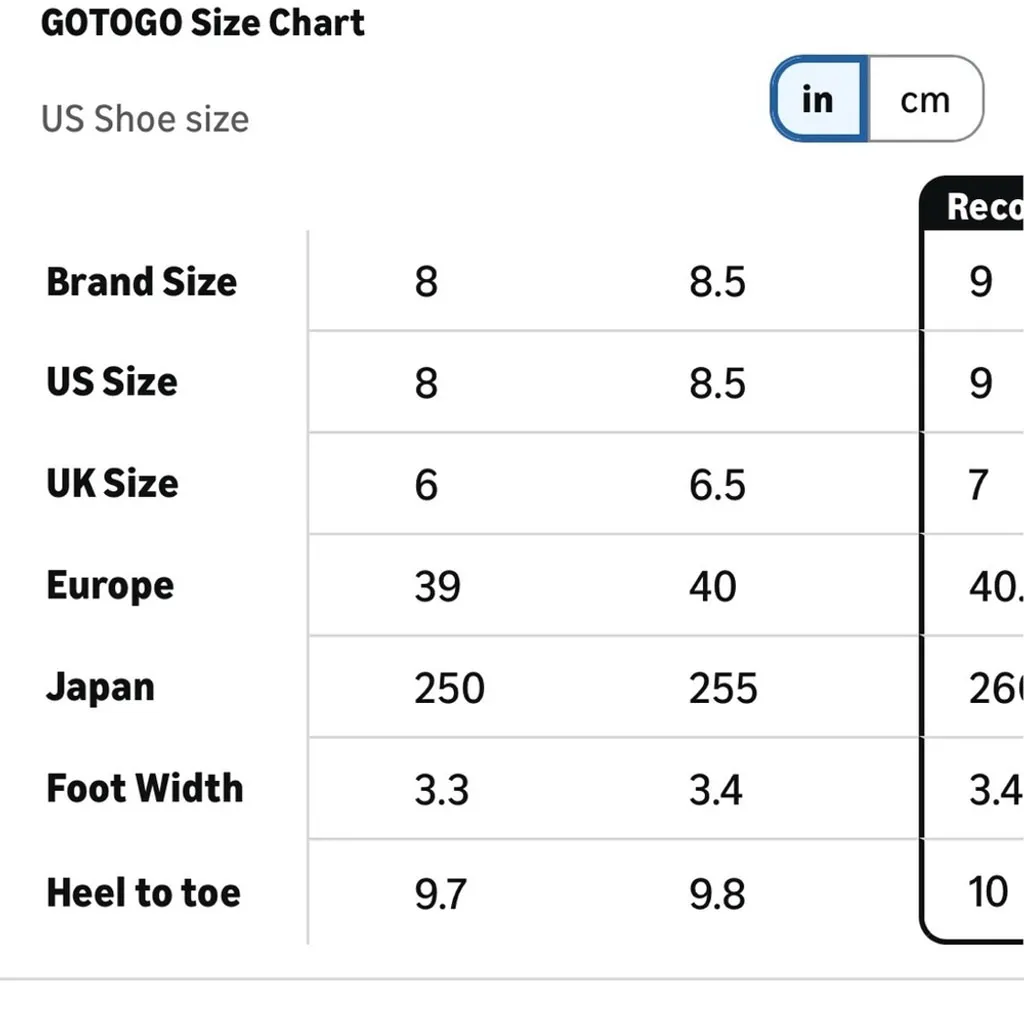1024x1024 pixels.
Task: Click the US Shoe size subtitle
Action: (145, 119)
